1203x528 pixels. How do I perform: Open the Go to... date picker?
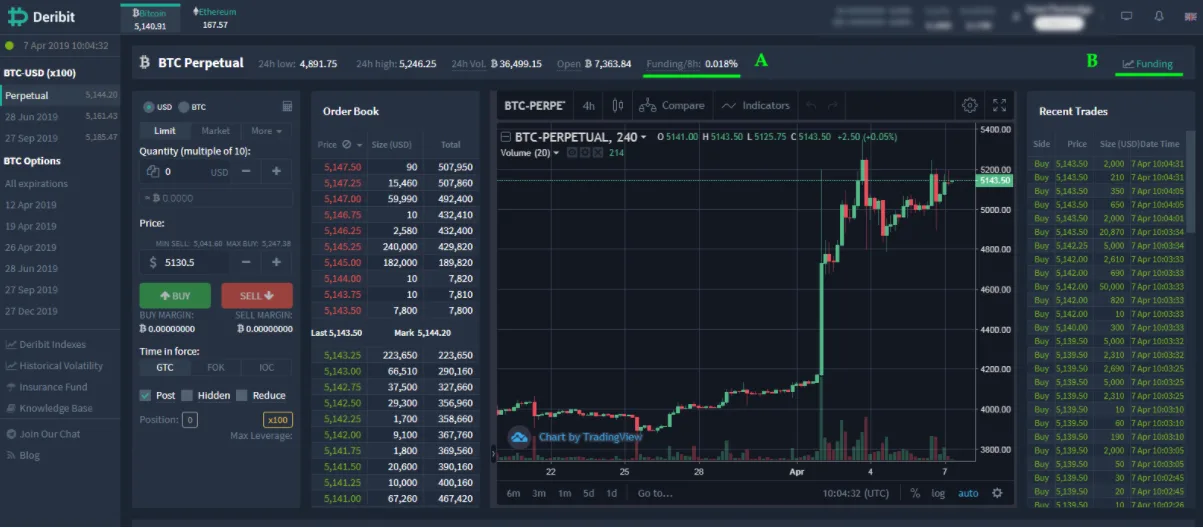point(655,493)
